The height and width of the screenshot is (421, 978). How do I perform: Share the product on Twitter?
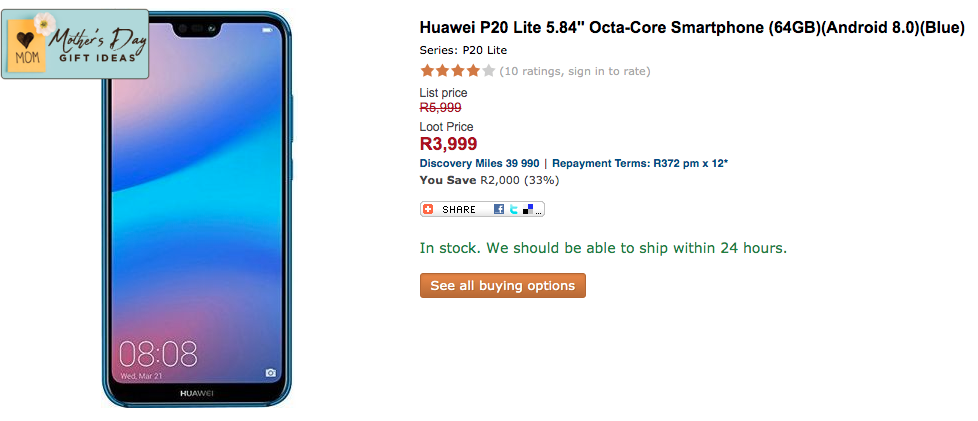[513, 210]
